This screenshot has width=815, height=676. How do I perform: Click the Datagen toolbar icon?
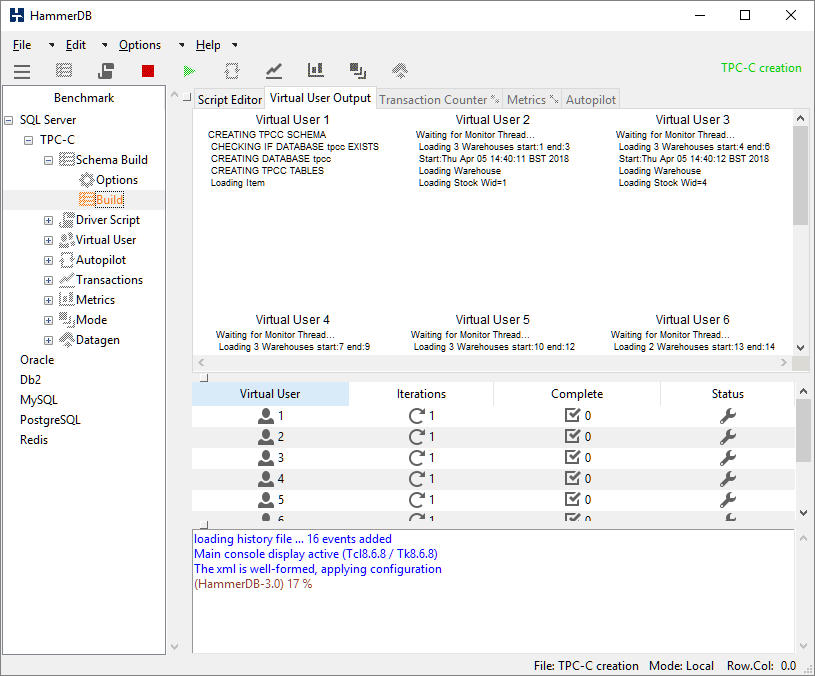click(400, 71)
